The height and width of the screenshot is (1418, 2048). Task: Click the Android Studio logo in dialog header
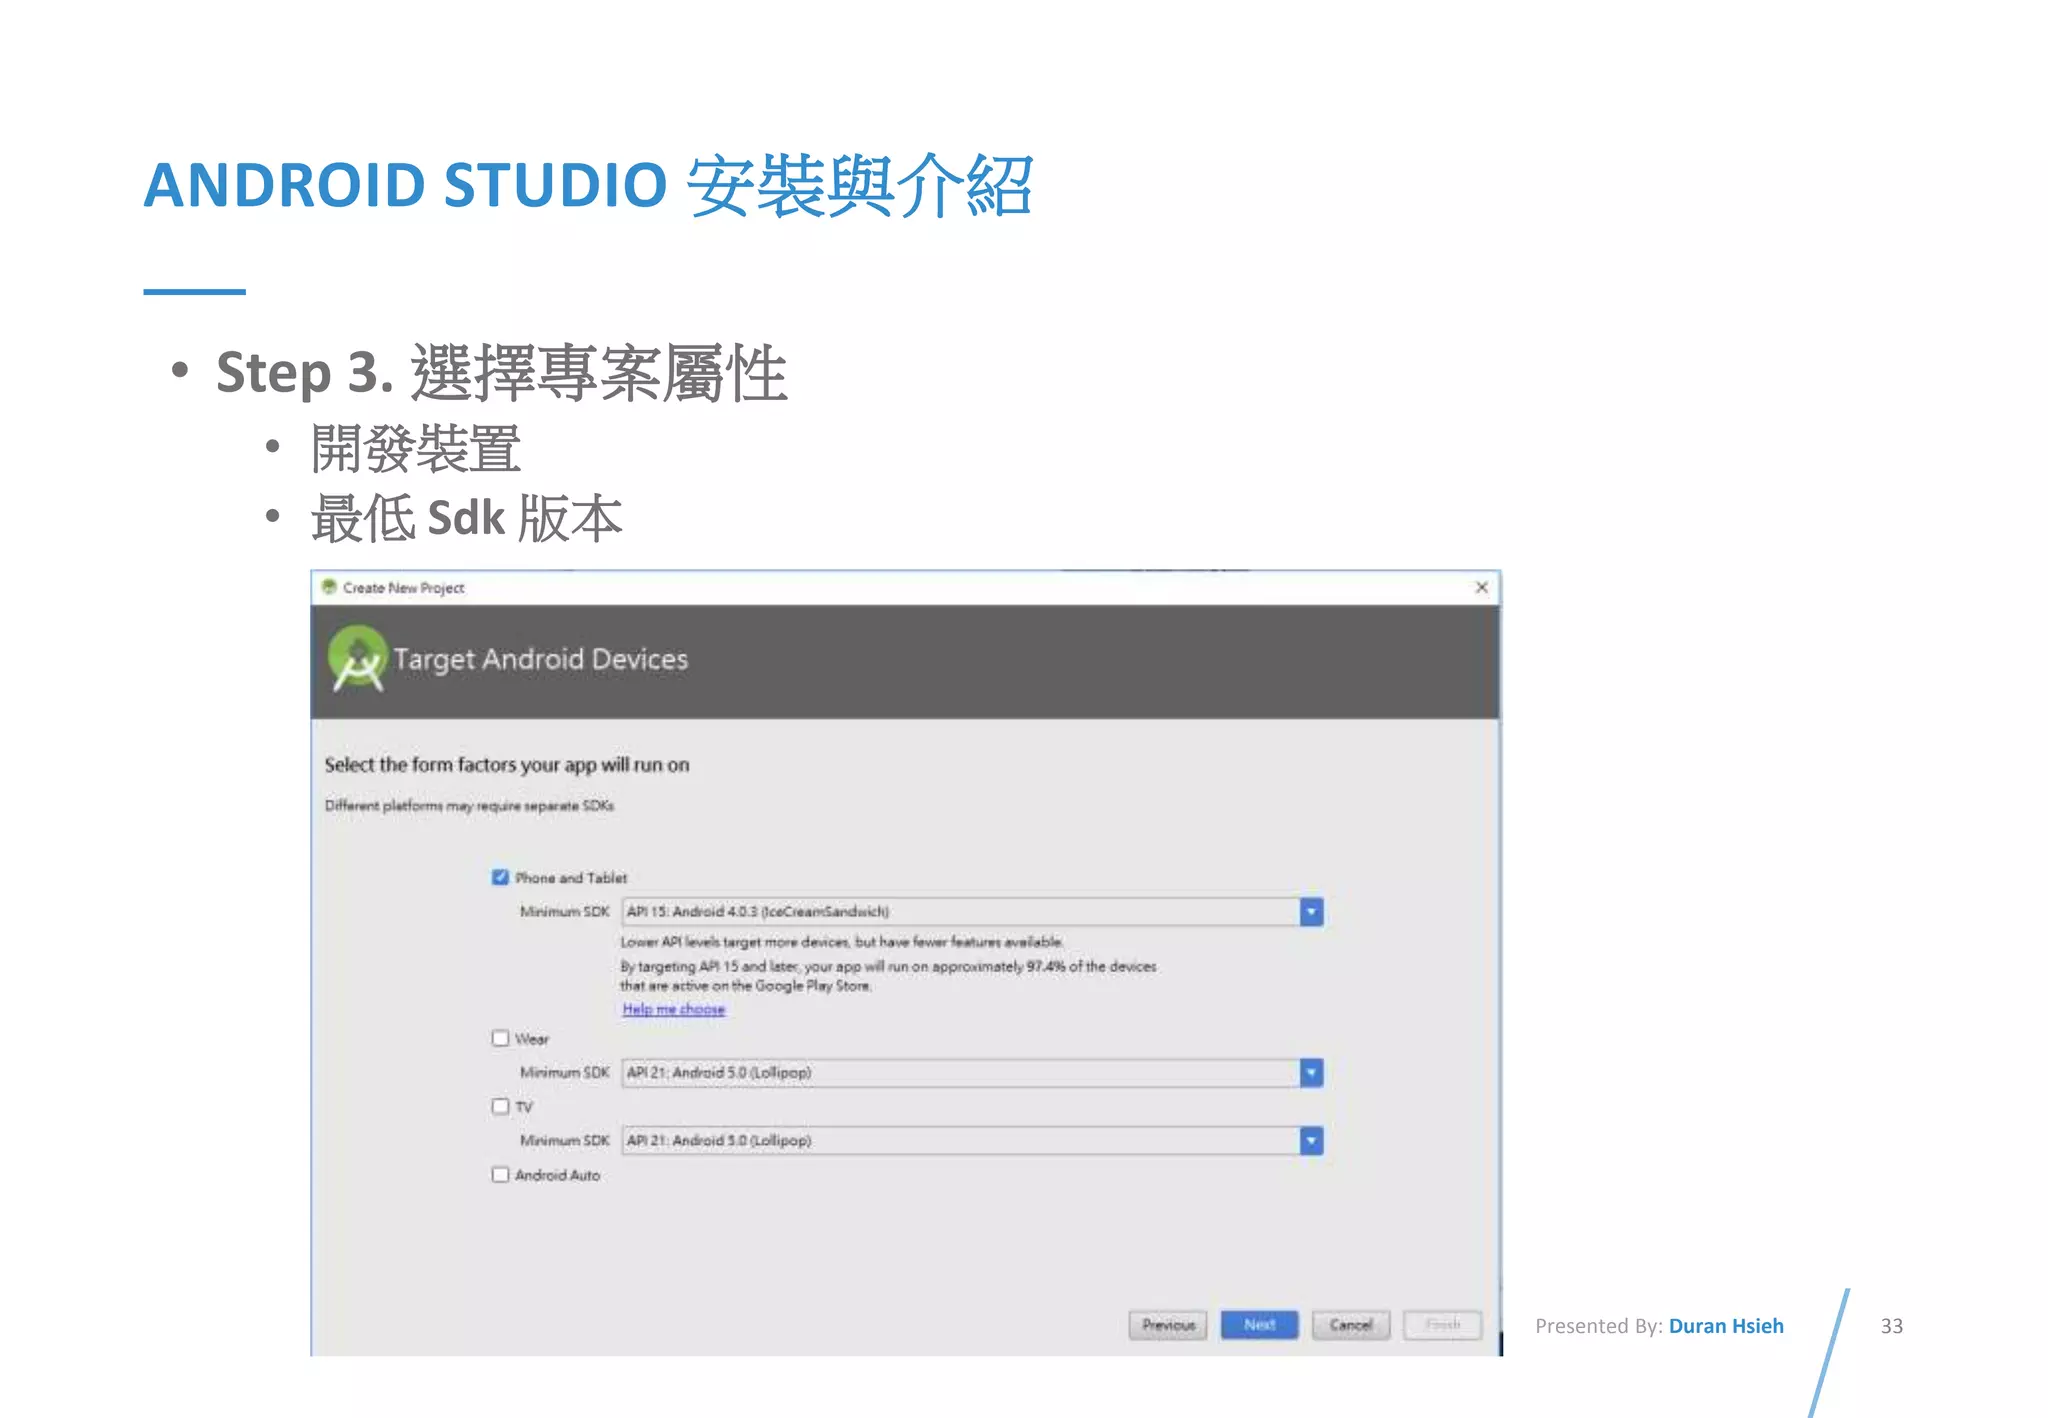(357, 659)
